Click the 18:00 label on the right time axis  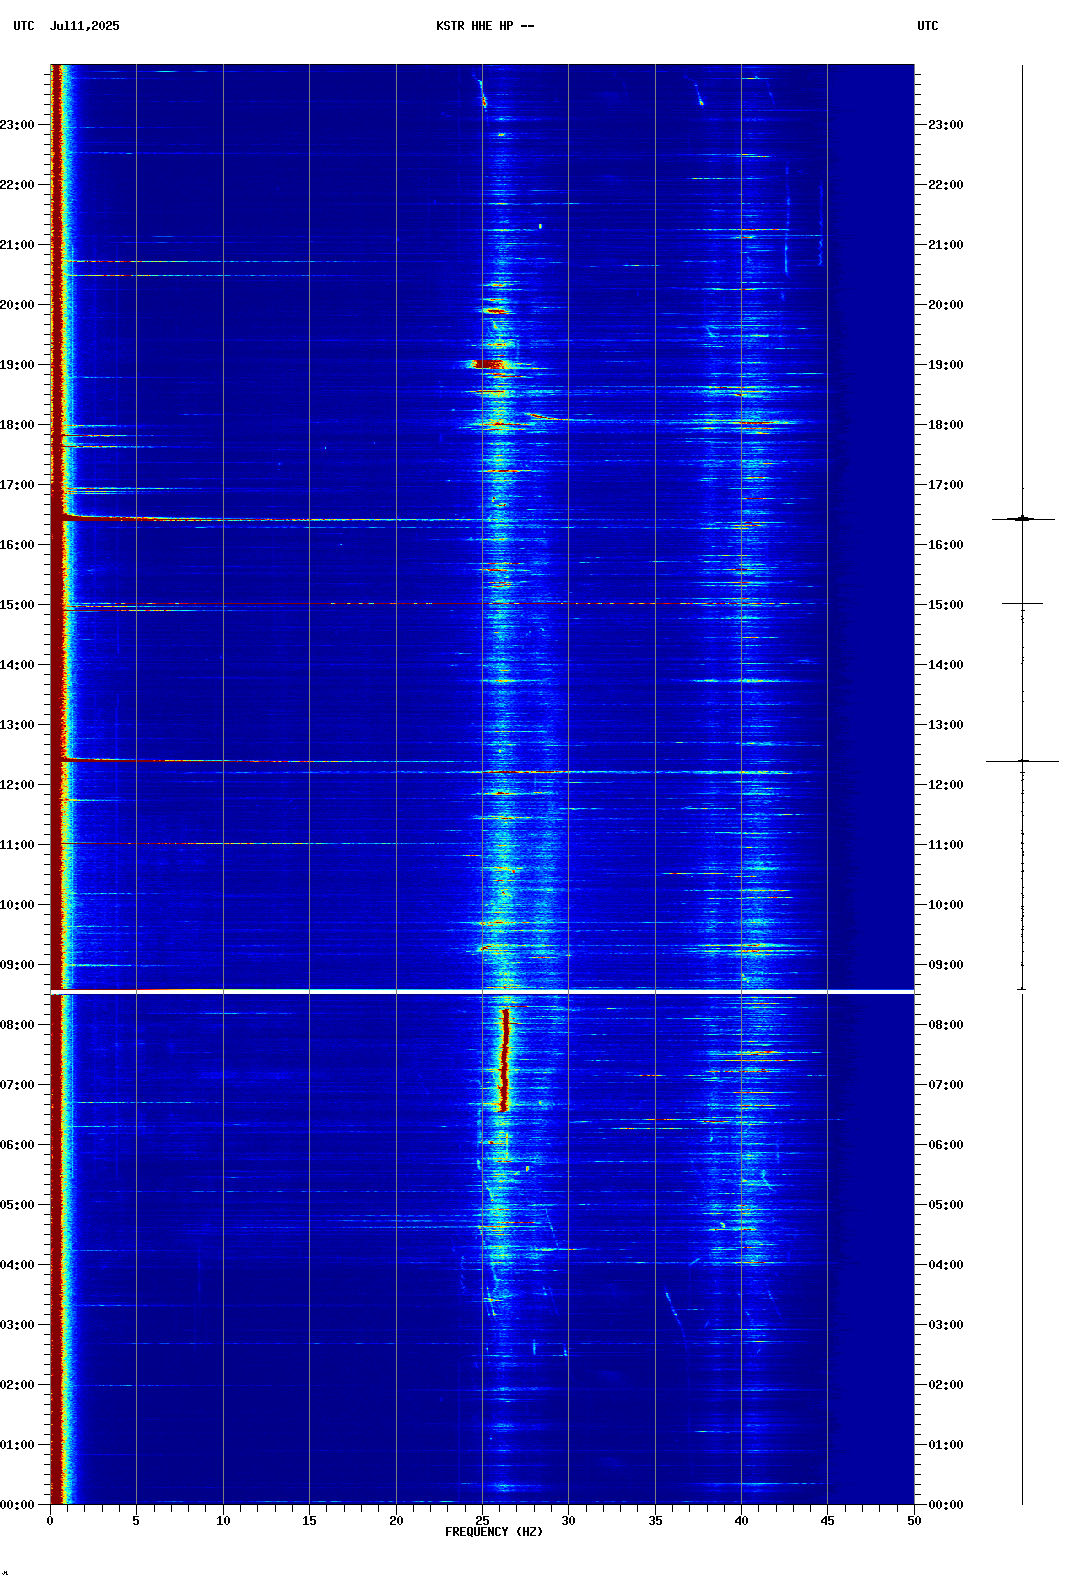coord(946,425)
